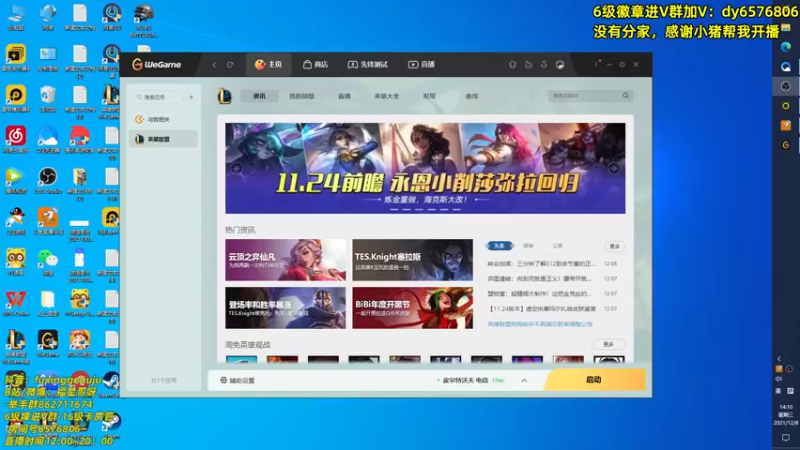
Task: Click the yellow 启动 launch button
Action: coord(594,380)
